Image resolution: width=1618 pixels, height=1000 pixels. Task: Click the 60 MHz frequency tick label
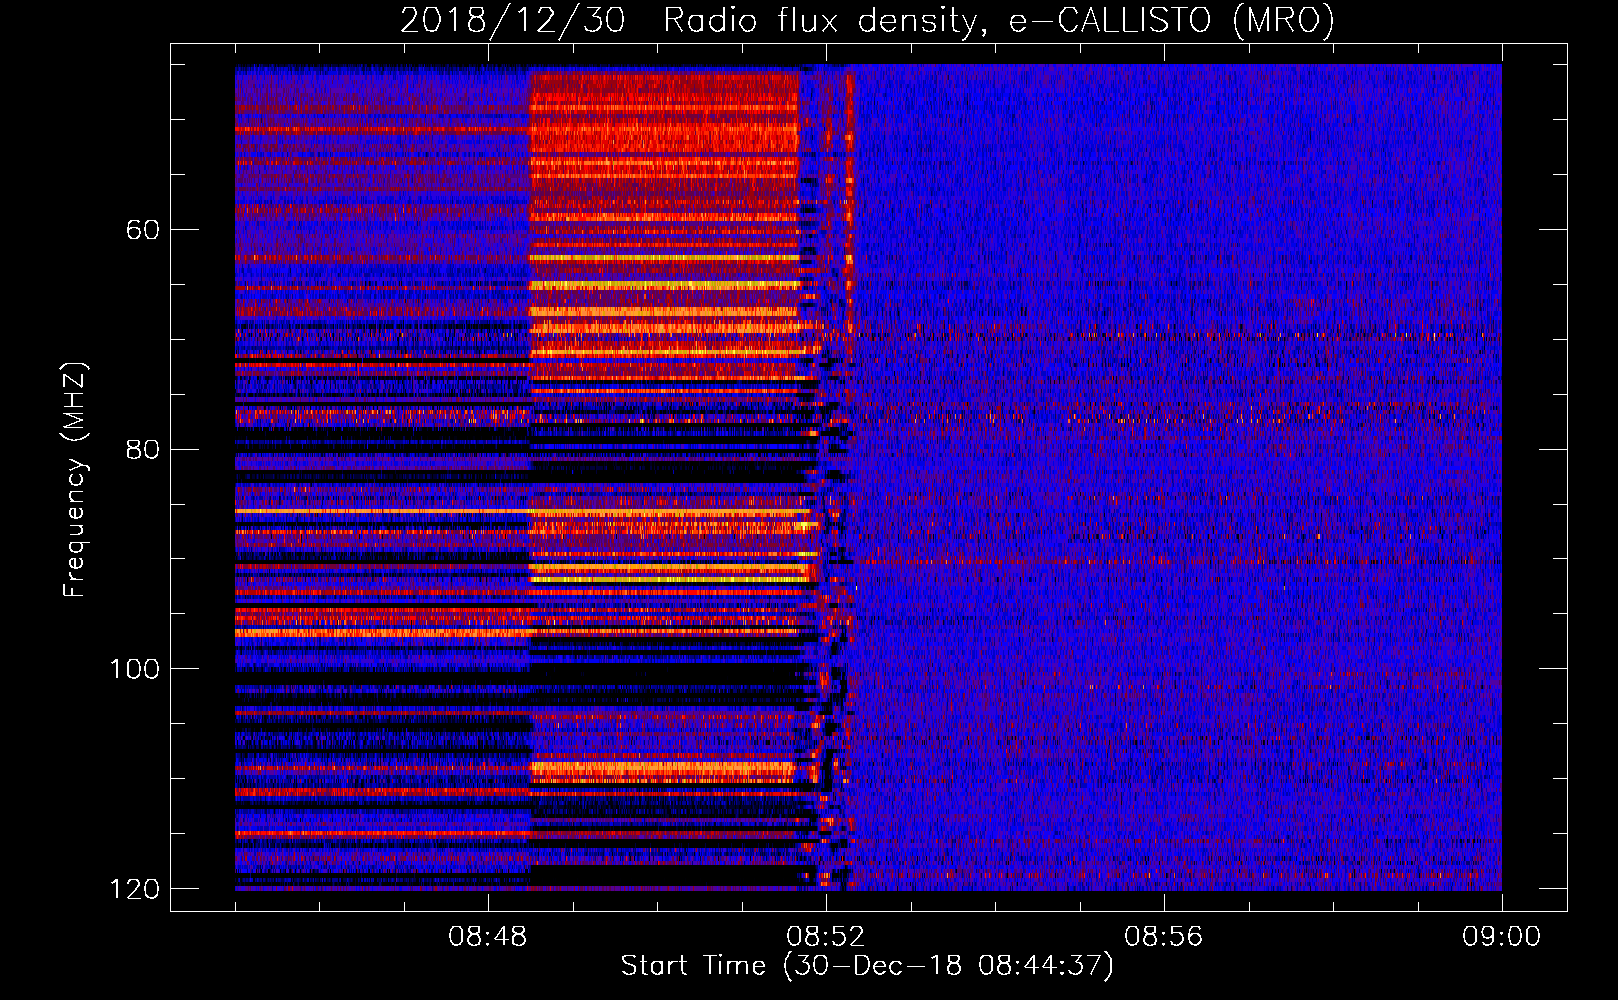coord(143,230)
